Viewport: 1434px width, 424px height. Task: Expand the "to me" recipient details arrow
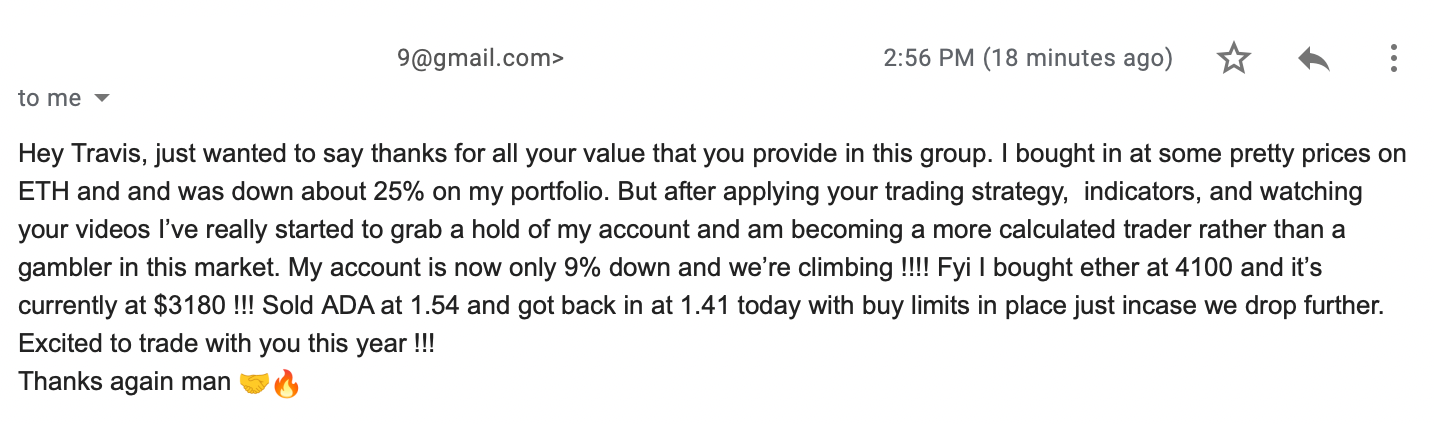[x=101, y=99]
